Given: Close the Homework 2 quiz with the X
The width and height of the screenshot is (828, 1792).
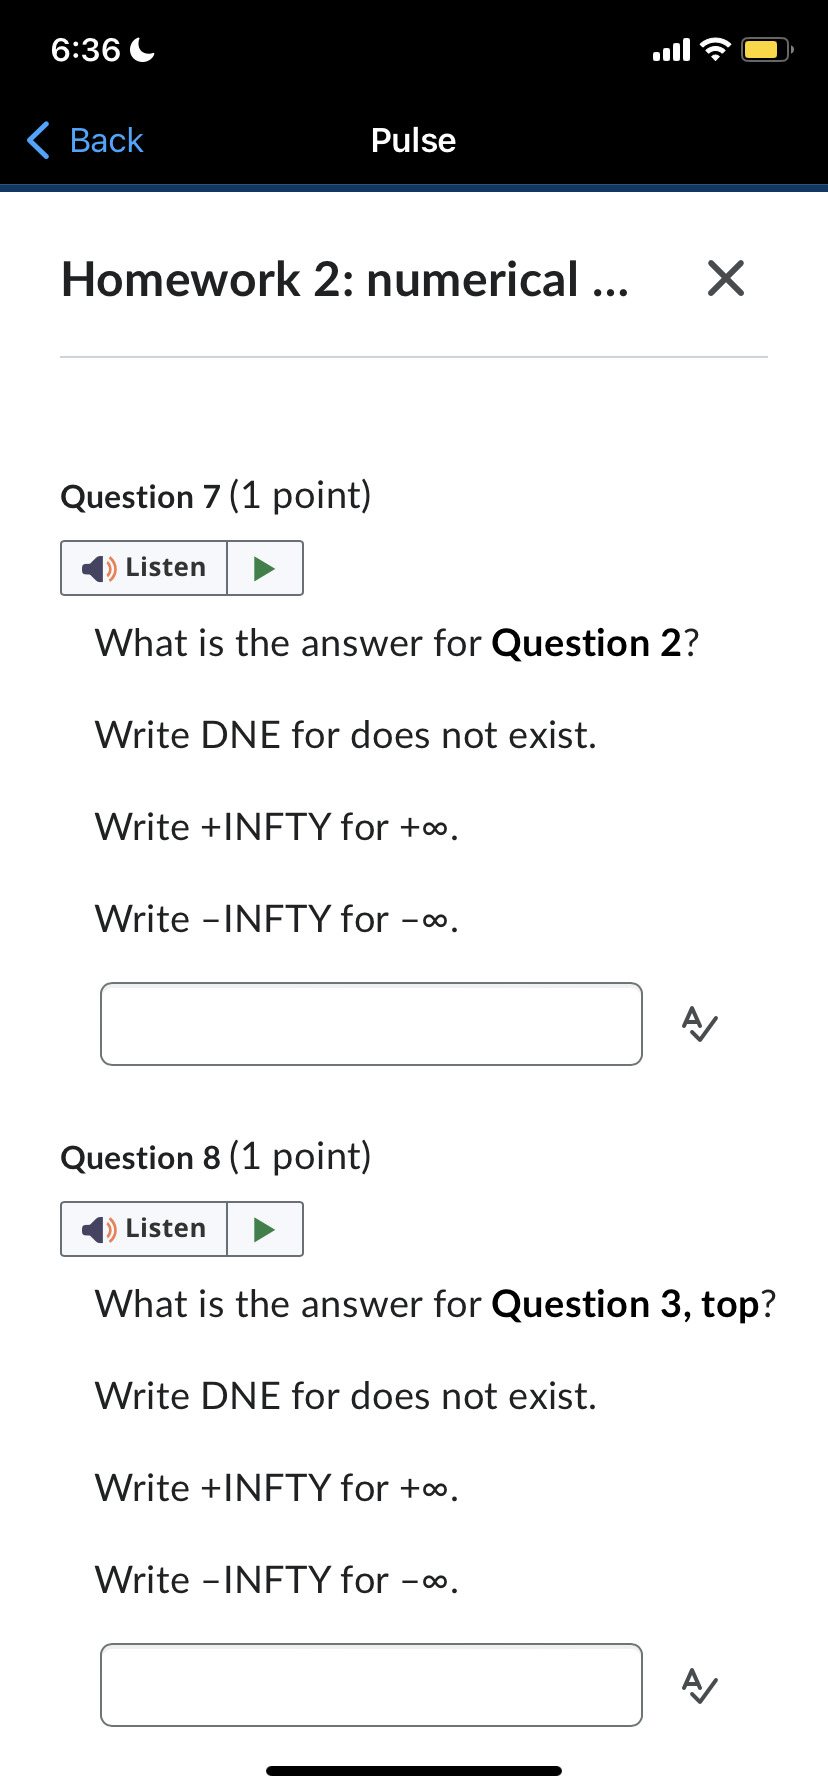Looking at the screenshot, I should click(726, 279).
